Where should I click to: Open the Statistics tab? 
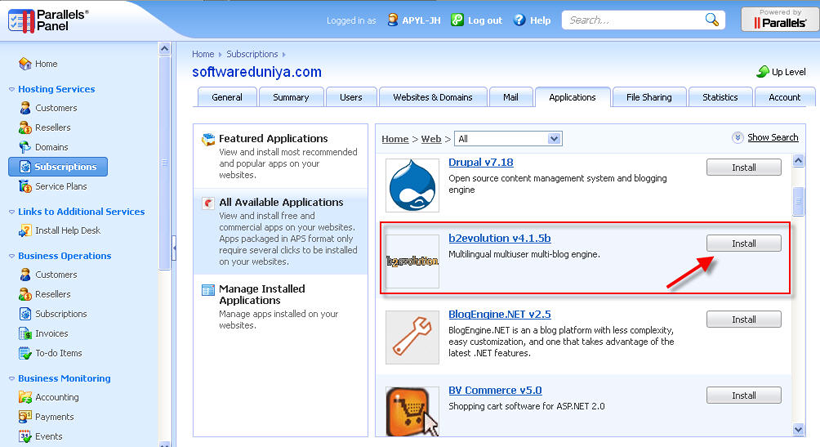click(720, 97)
